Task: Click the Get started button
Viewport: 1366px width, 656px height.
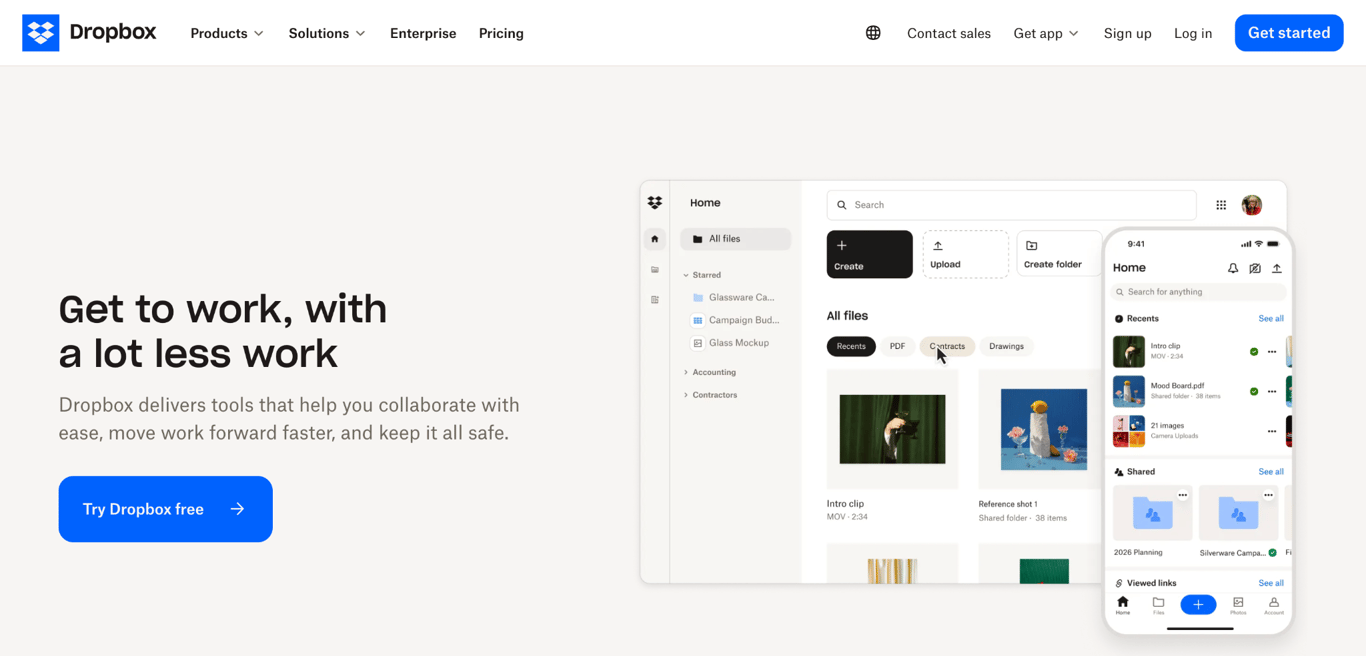Action: [x=1289, y=33]
